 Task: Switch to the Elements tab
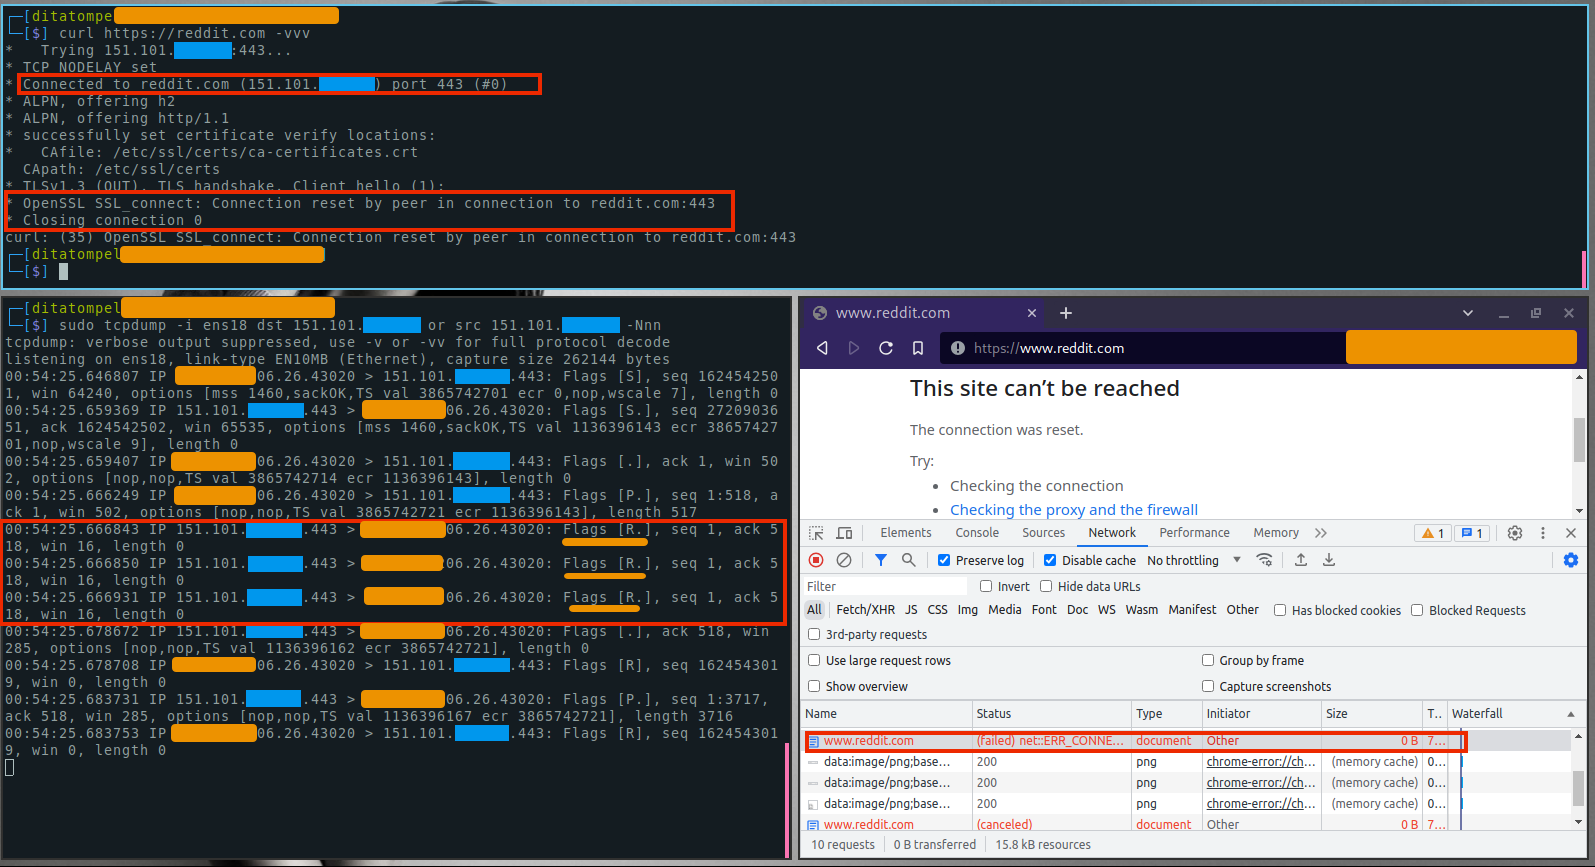906,533
